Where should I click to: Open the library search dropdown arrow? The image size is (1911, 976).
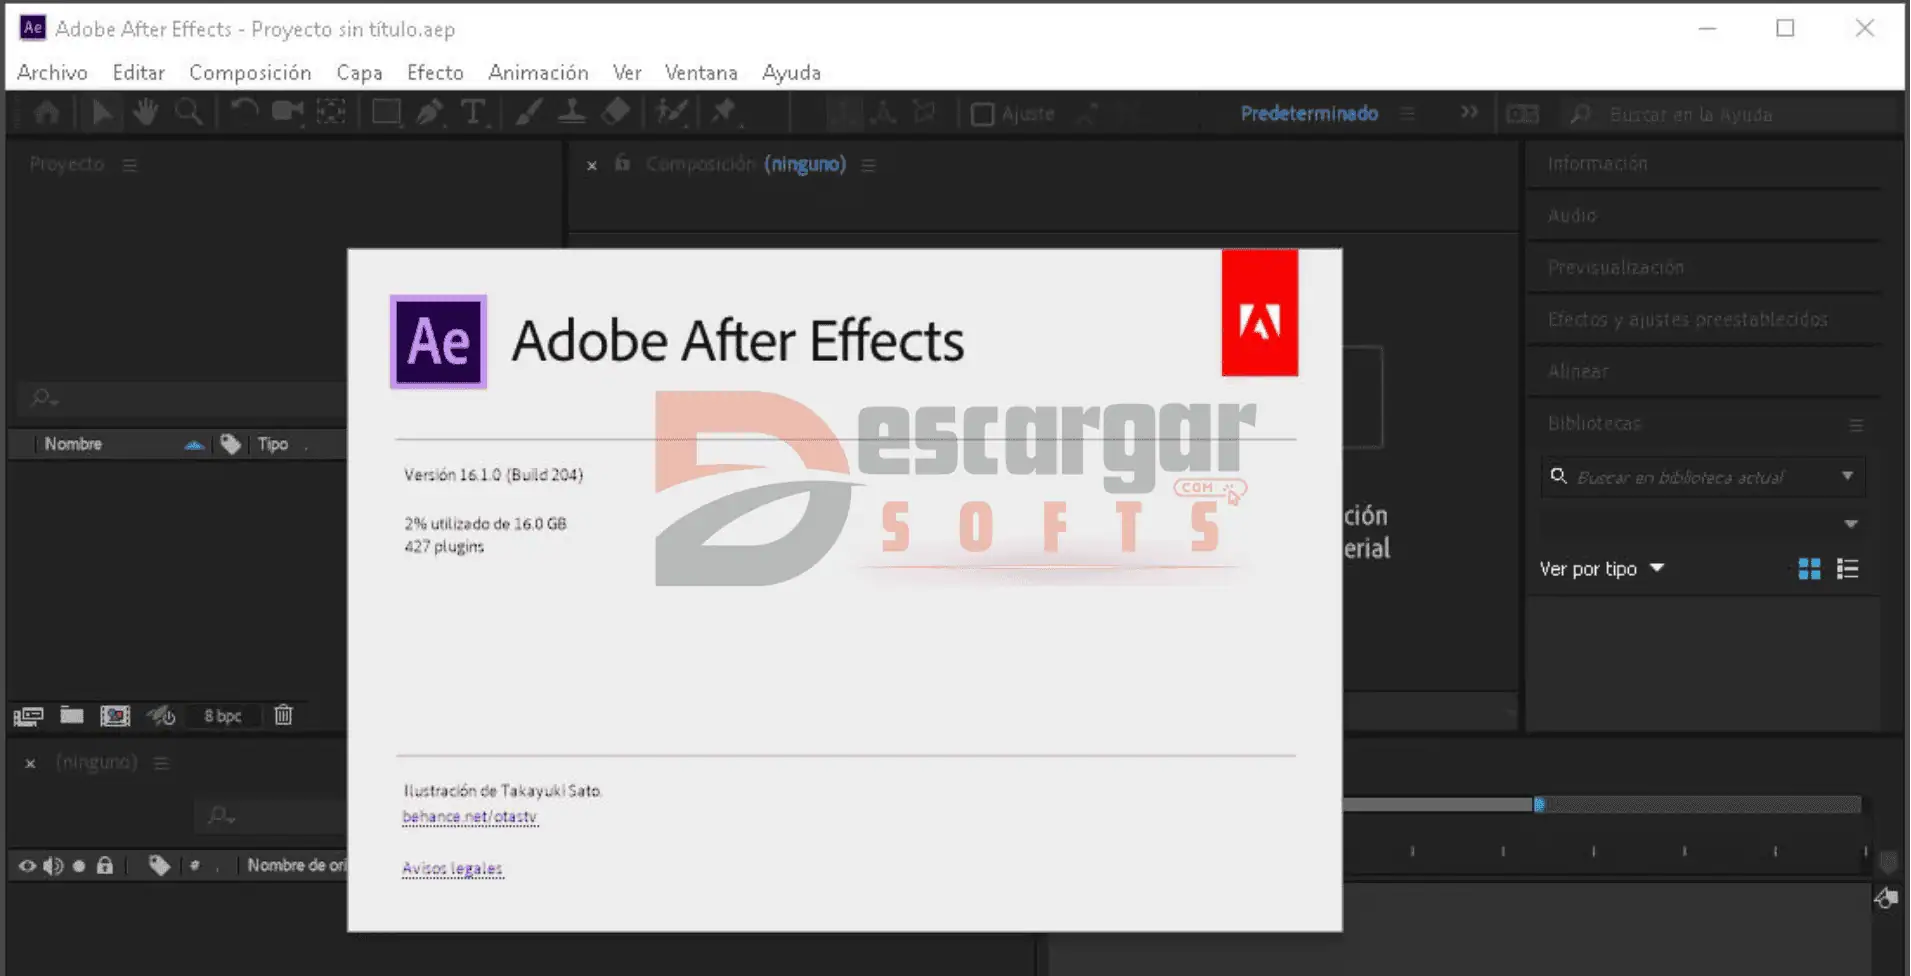tap(1848, 476)
